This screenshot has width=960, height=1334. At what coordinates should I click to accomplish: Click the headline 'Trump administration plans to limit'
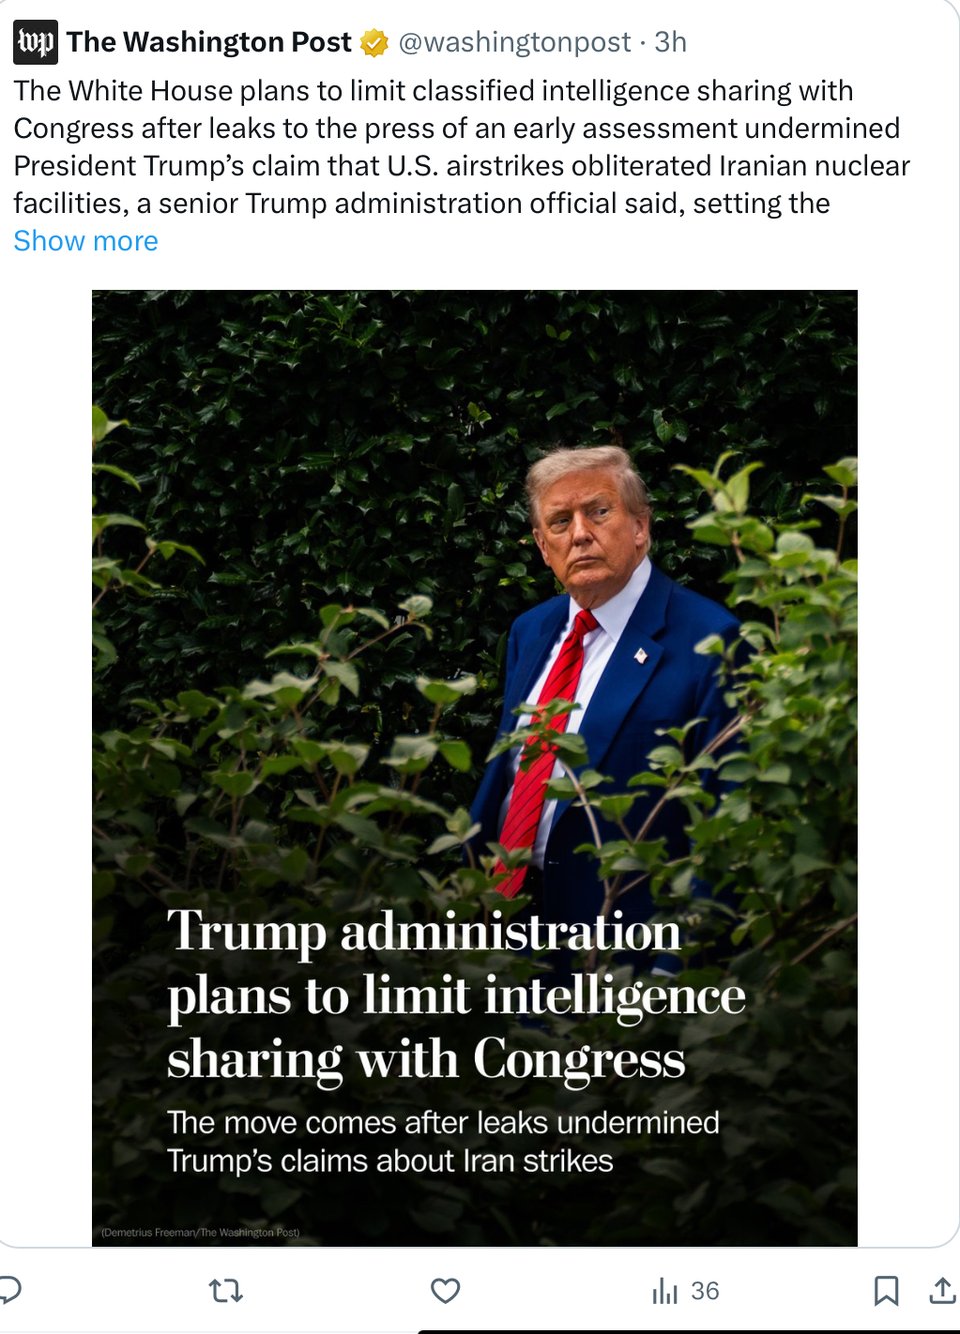pos(455,994)
